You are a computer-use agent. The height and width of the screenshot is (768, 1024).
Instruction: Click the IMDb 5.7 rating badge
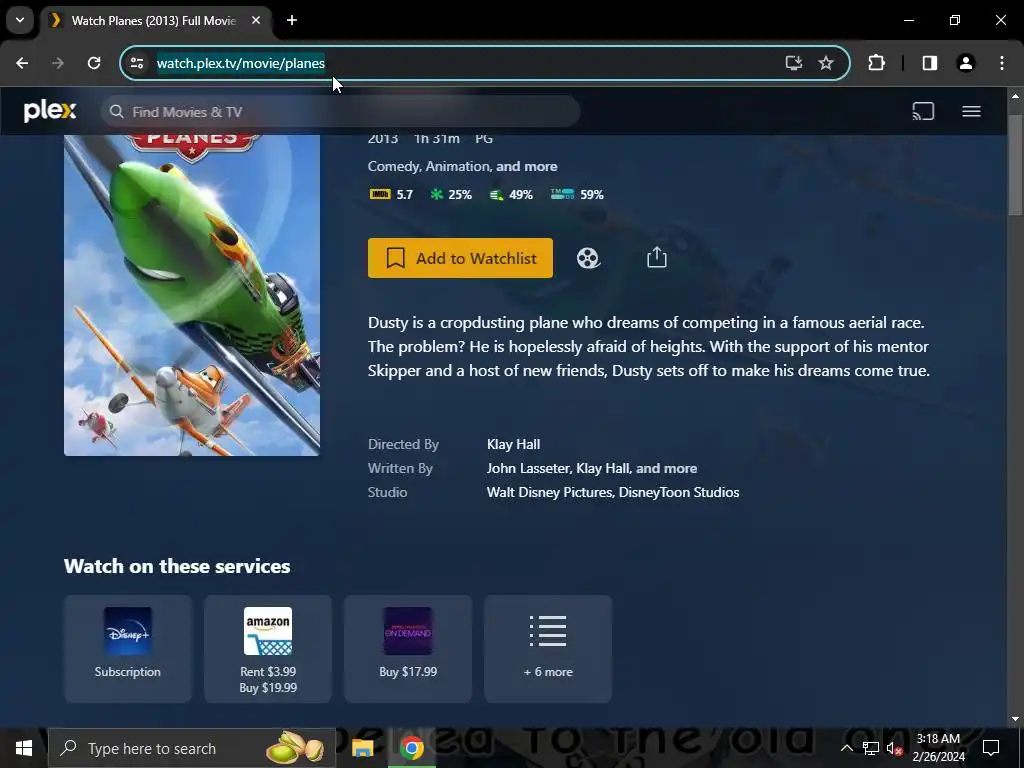(x=391, y=195)
